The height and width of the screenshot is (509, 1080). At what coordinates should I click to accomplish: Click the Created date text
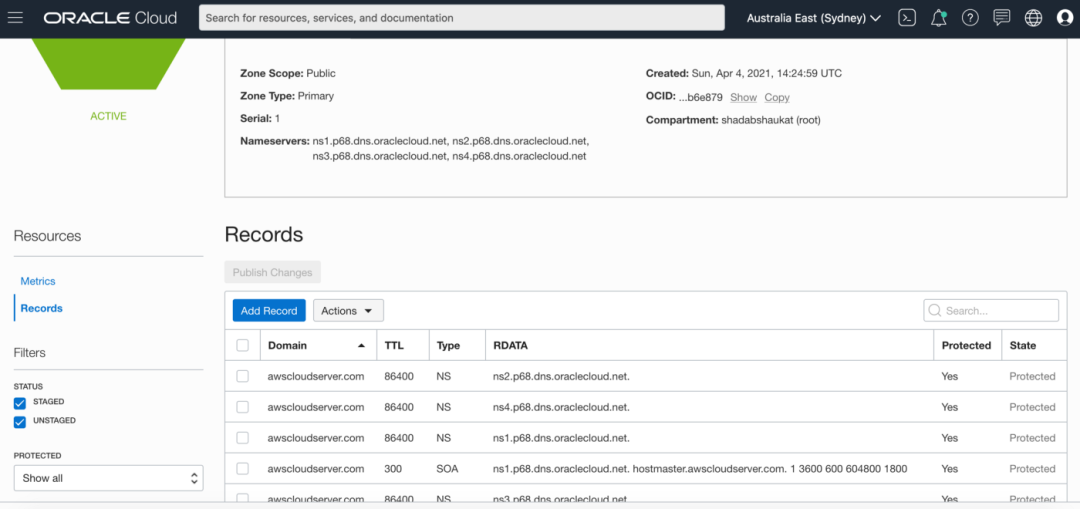tap(744, 73)
